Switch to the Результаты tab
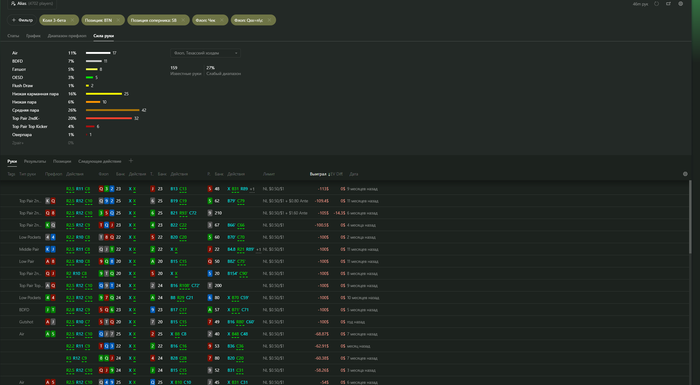The width and height of the screenshot is (700, 385). (35, 161)
